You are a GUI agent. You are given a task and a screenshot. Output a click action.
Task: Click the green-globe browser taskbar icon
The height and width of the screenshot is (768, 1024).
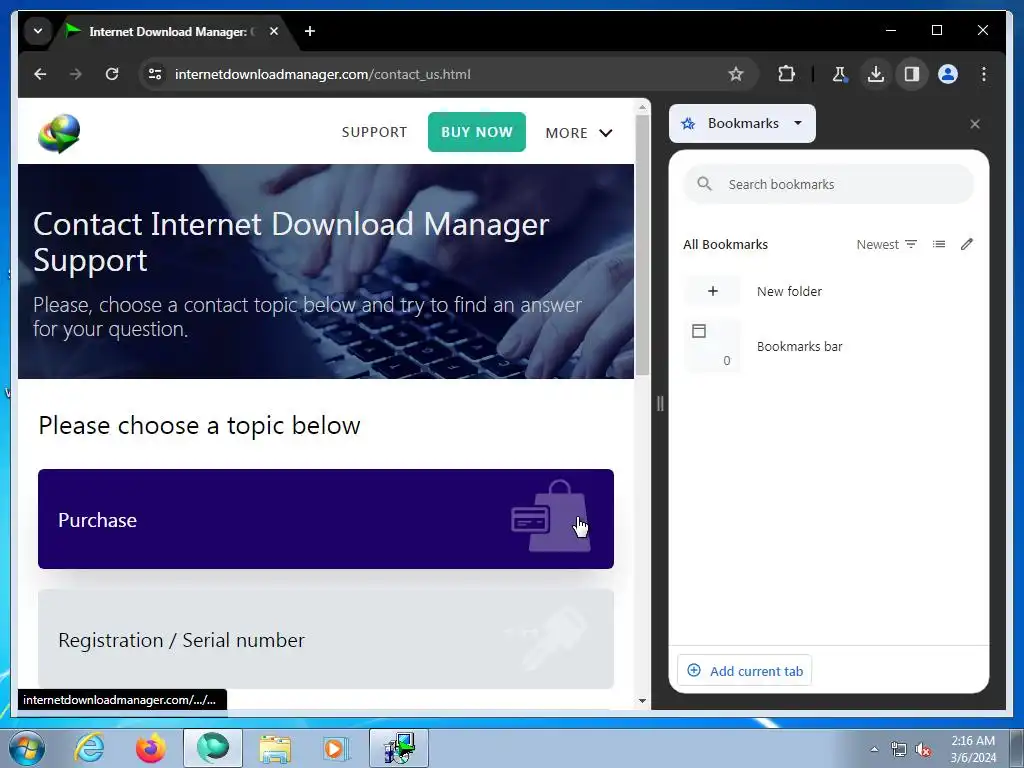213,748
